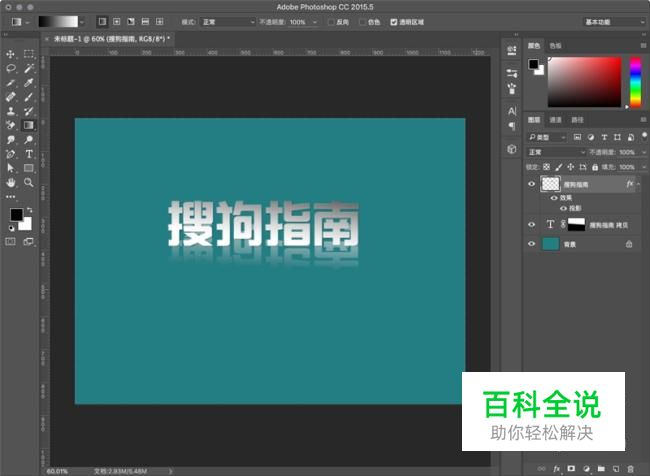Screen dimensions: 650x476
Task: Select the Dodge tool
Action: coord(29,140)
